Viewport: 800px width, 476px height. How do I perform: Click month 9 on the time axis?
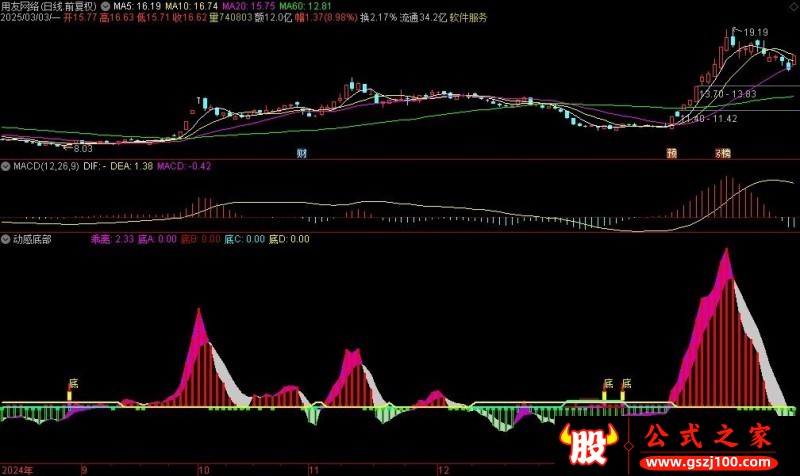point(85,470)
